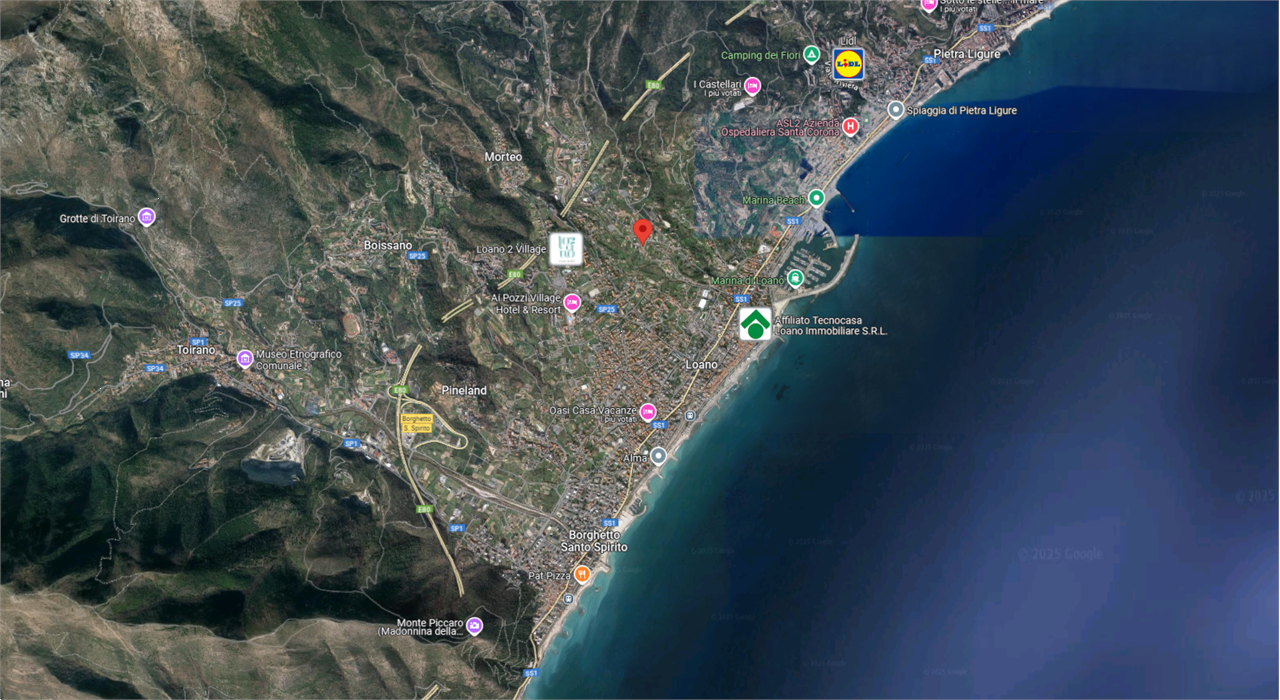1280x700 pixels.
Task: Open the Grotte di Toirano attraction marker
Action: [147, 217]
